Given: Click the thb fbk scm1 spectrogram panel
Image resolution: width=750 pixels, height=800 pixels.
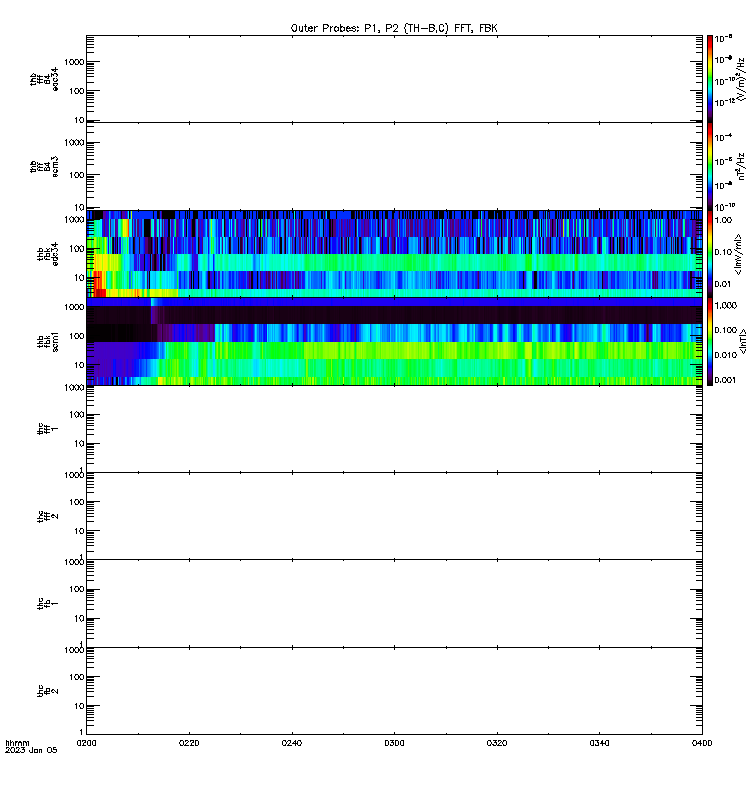Looking at the screenshot, I should (x=394, y=341).
